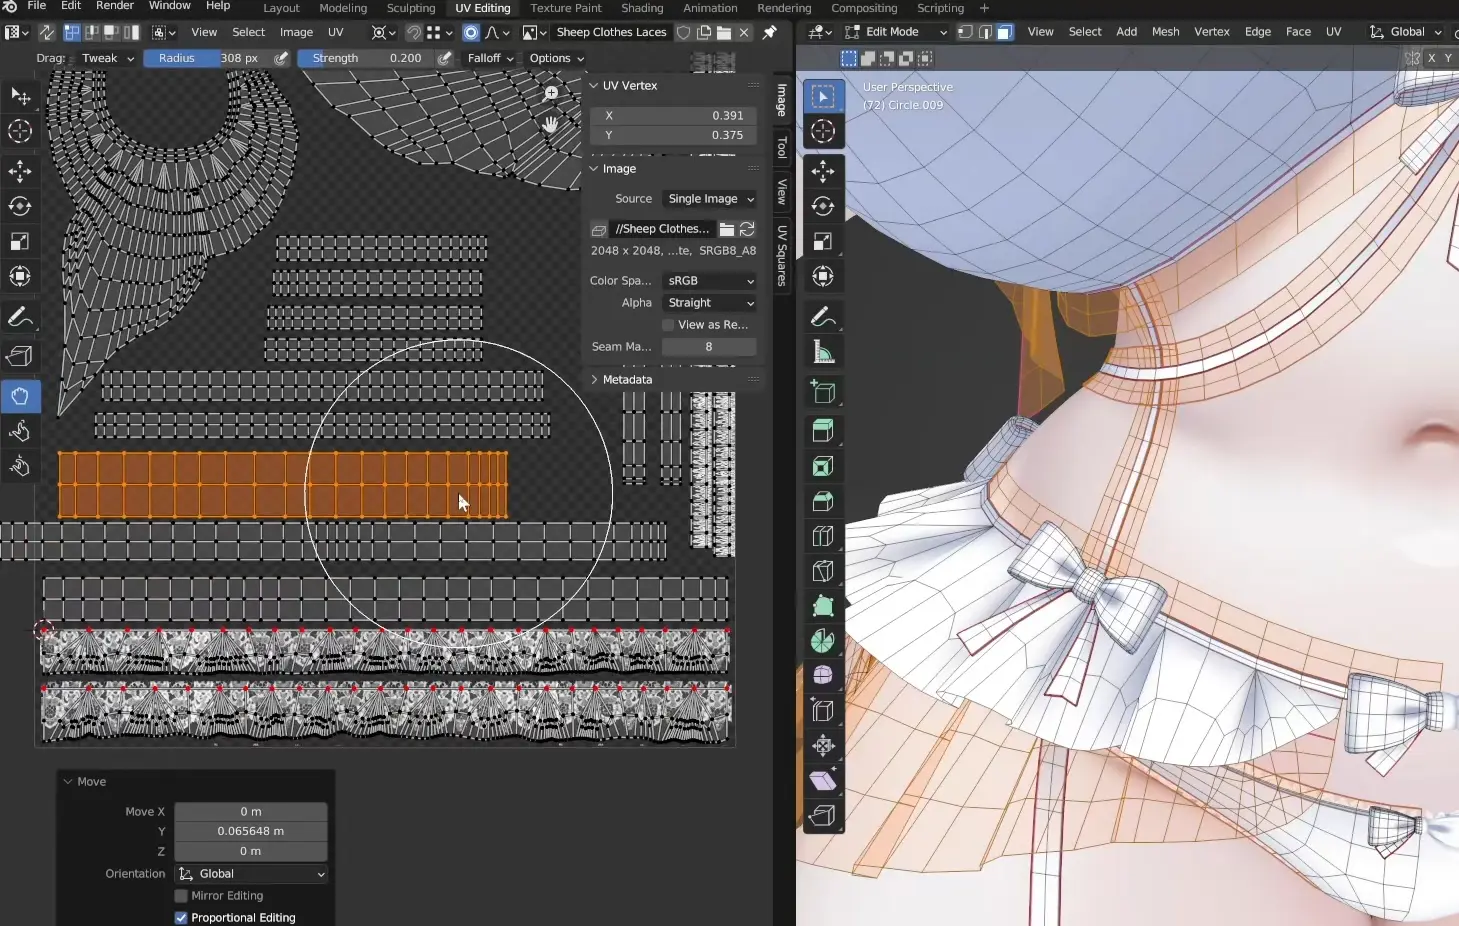Select the Measure tool in viewport

click(823, 352)
